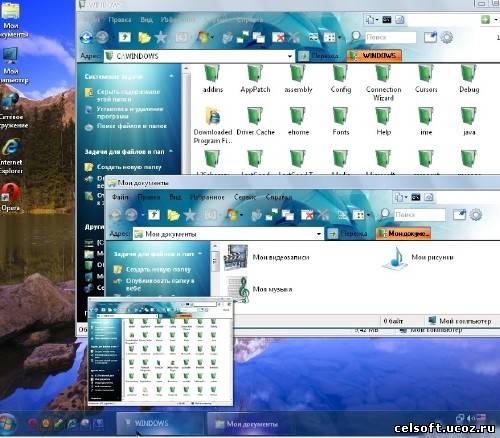Click the Мои документы taskbar button
The width and height of the screenshot is (500, 438).
pyautogui.click(x=252, y=424)
